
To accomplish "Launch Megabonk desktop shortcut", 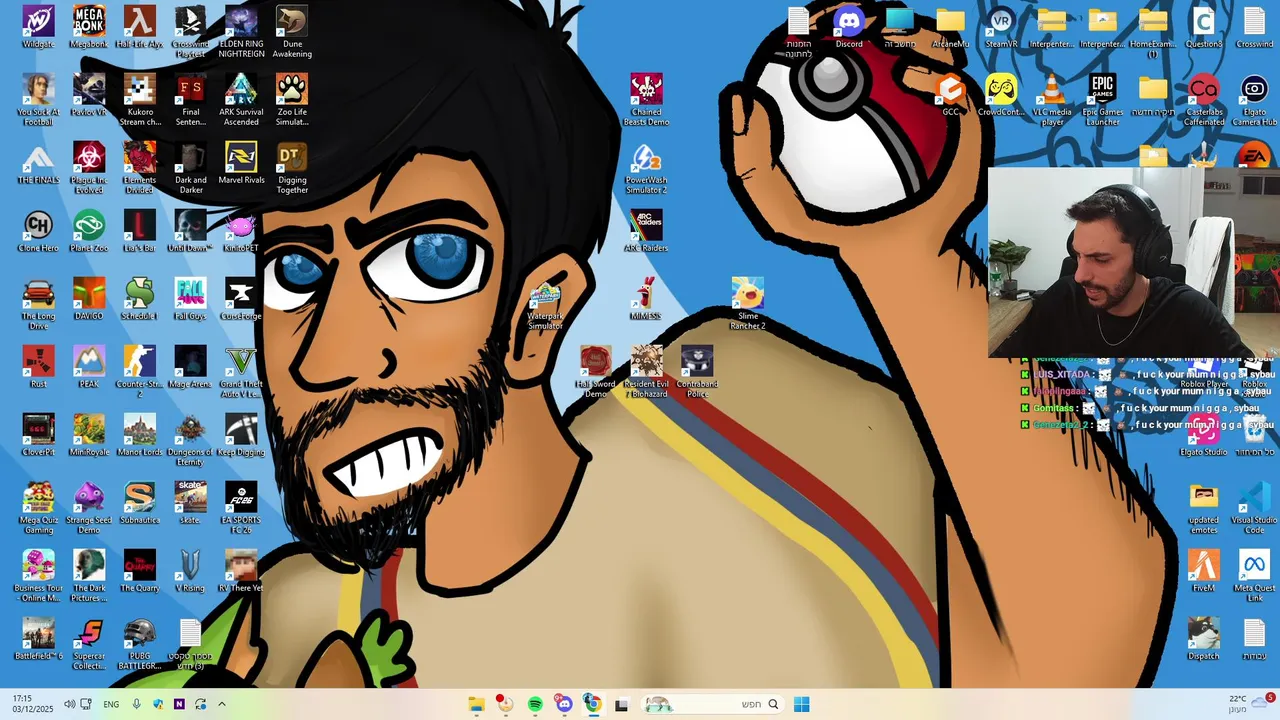I will (x=89, y=27).
